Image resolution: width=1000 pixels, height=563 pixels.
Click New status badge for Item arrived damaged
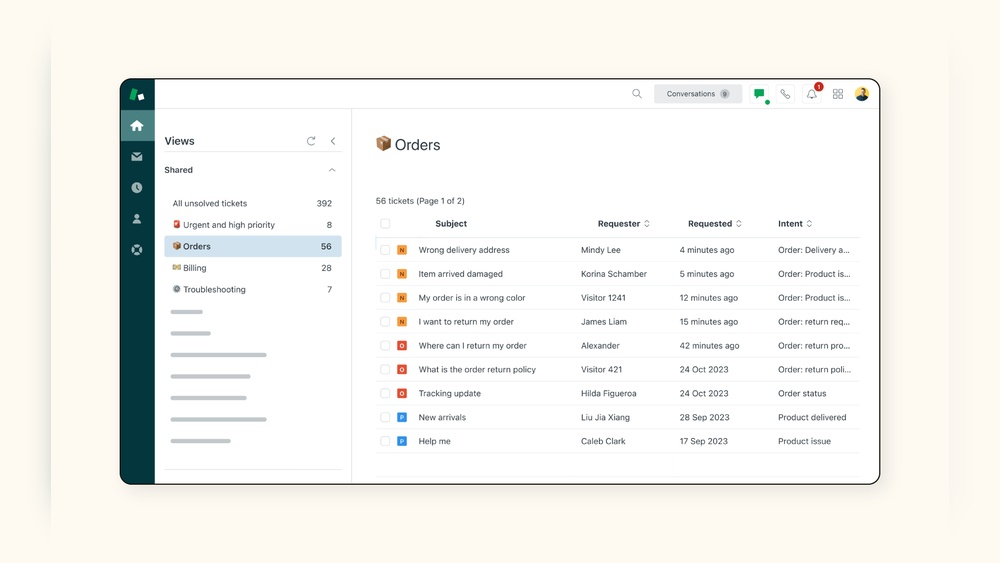pyautogui.click(x=402, y=274)
